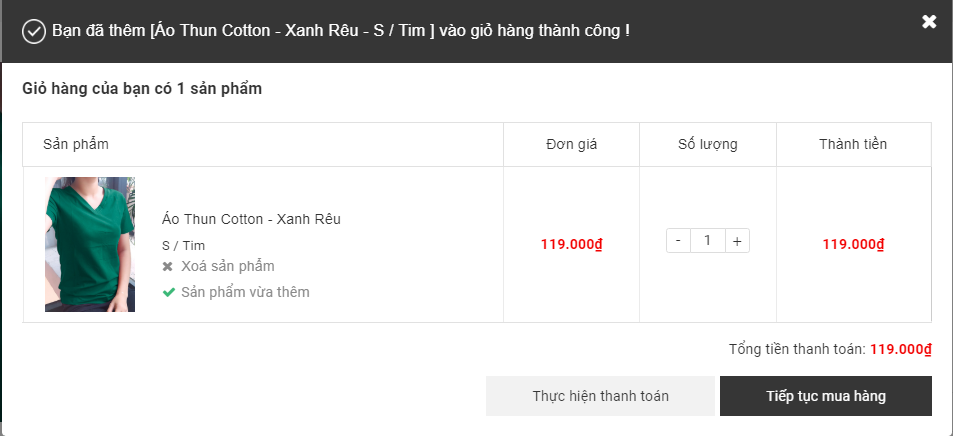Click the grey X icon beside Xoá sản phẩm

pos(168,267)
